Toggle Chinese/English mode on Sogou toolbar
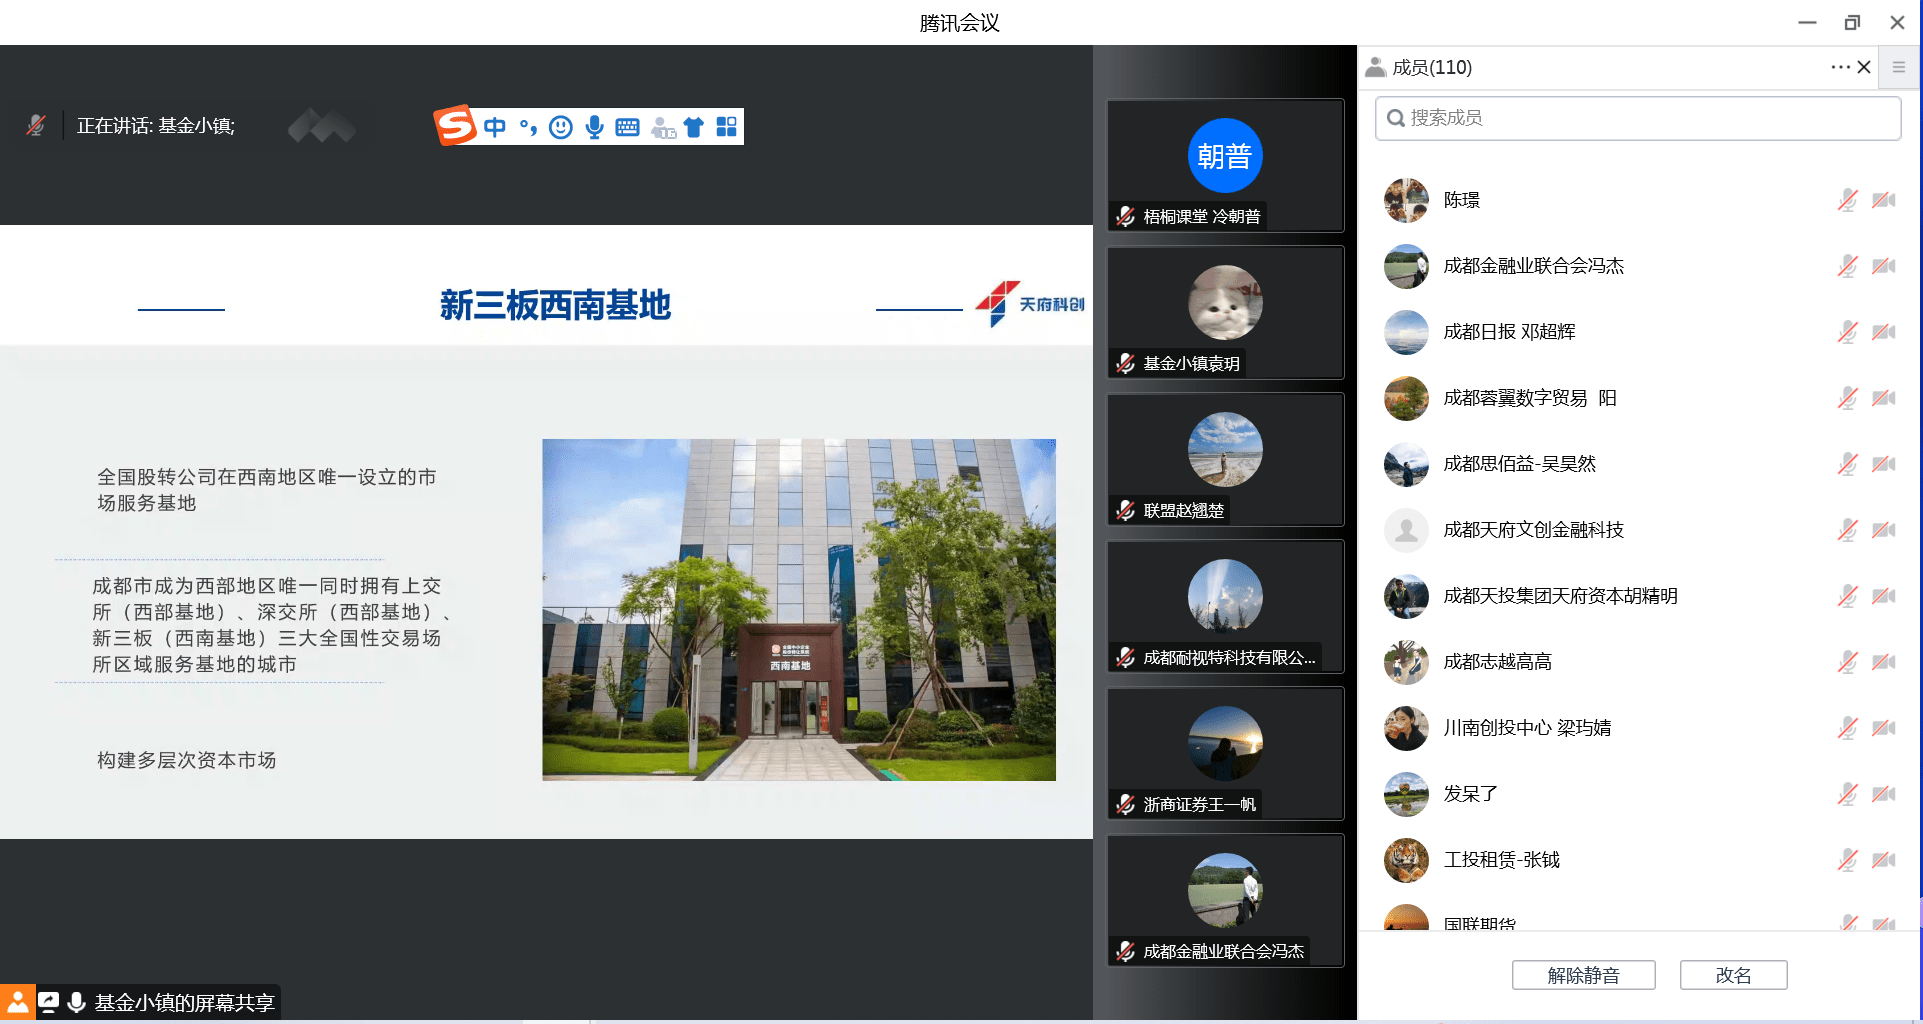 [495, 127]
